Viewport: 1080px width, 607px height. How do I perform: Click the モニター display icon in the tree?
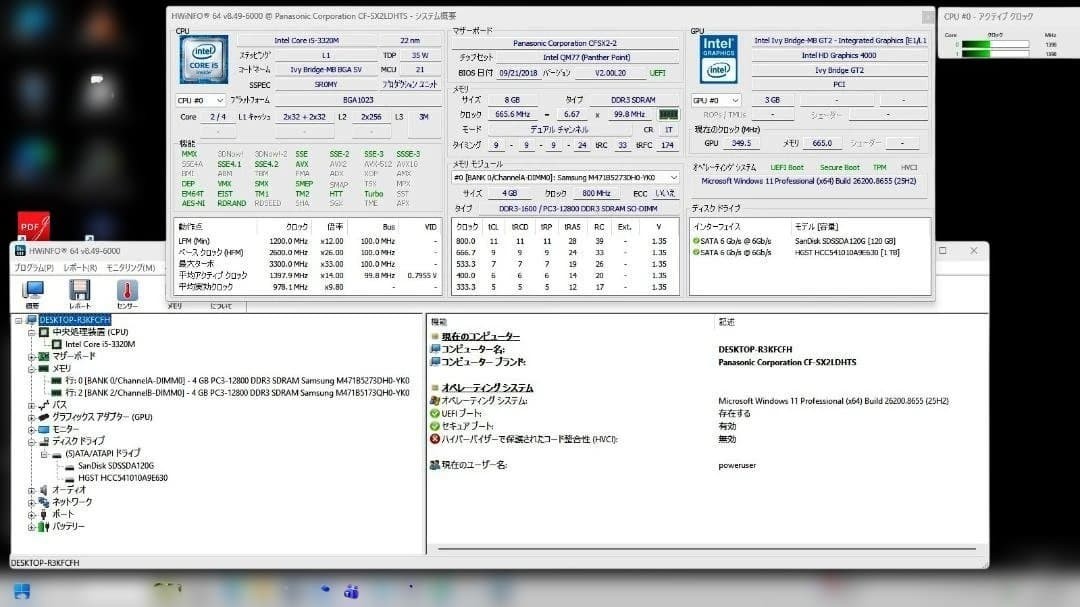pos(43,429)
